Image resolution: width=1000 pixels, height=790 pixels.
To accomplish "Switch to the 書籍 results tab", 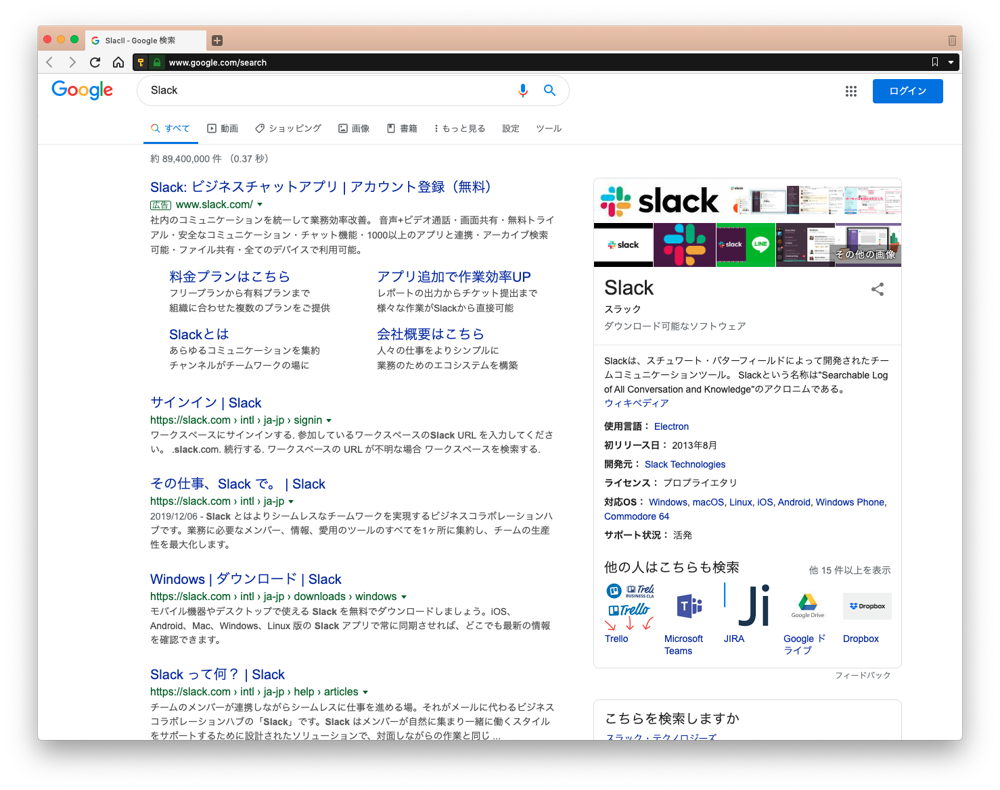I will 402,128.
